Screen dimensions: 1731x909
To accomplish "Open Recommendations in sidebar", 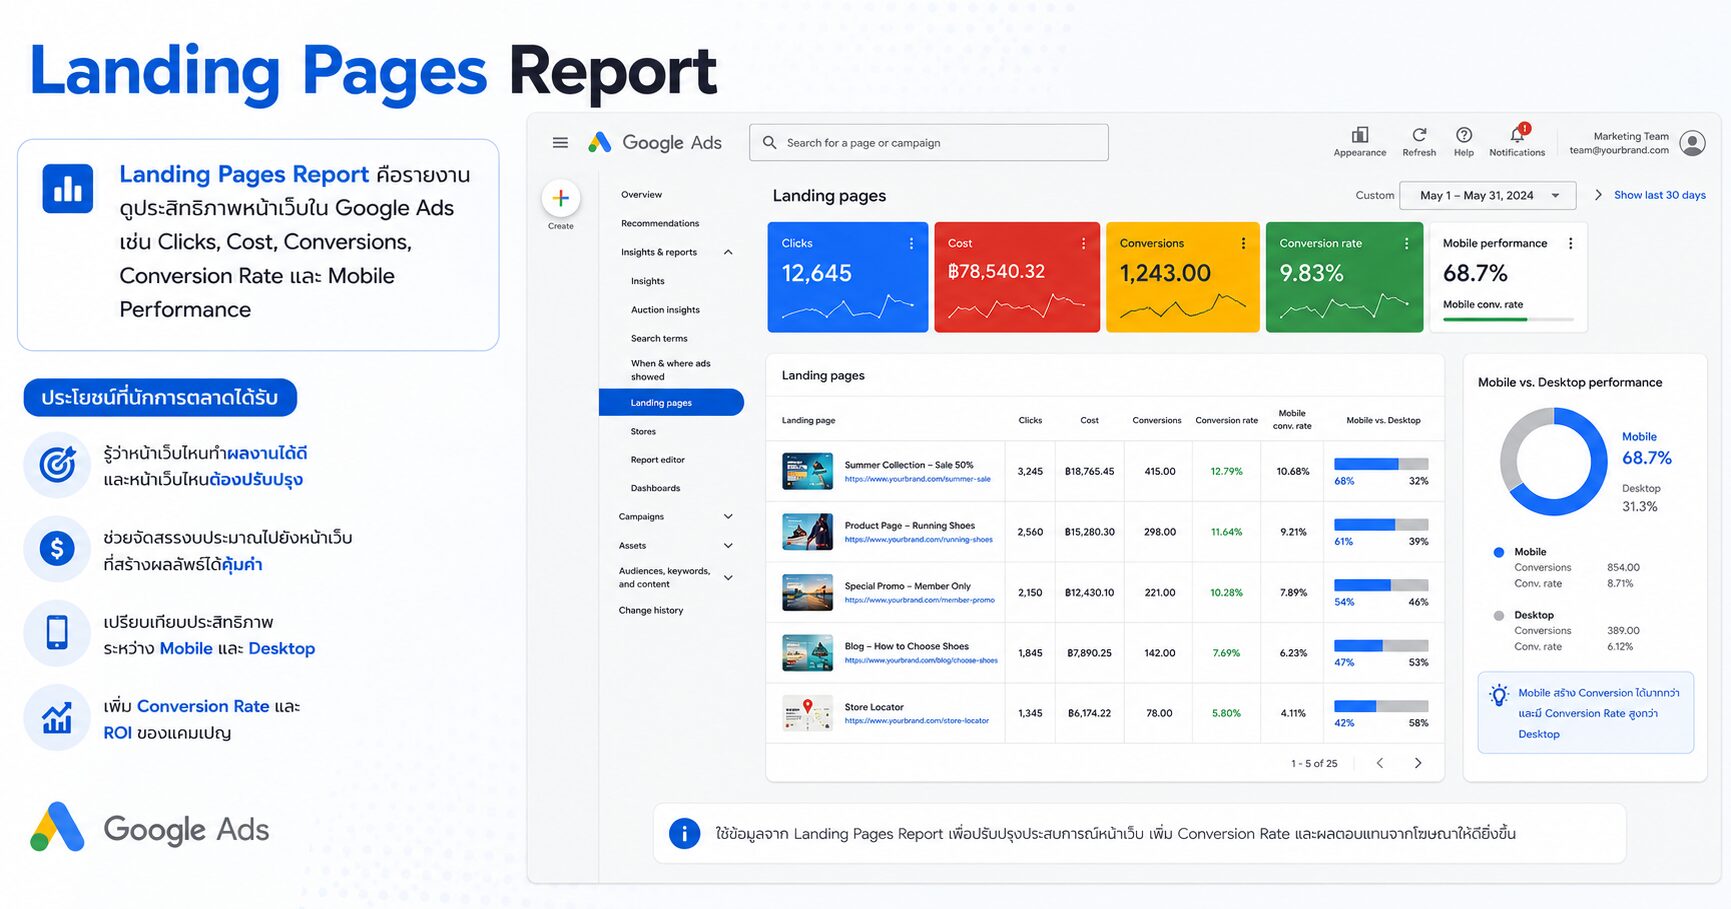I will (660, 223).
